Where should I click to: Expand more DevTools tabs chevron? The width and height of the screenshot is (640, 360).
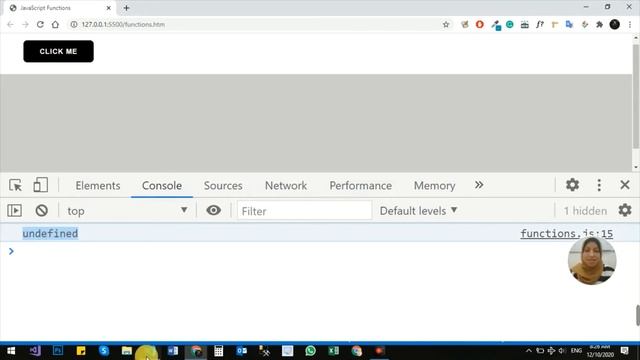[479, 185]
